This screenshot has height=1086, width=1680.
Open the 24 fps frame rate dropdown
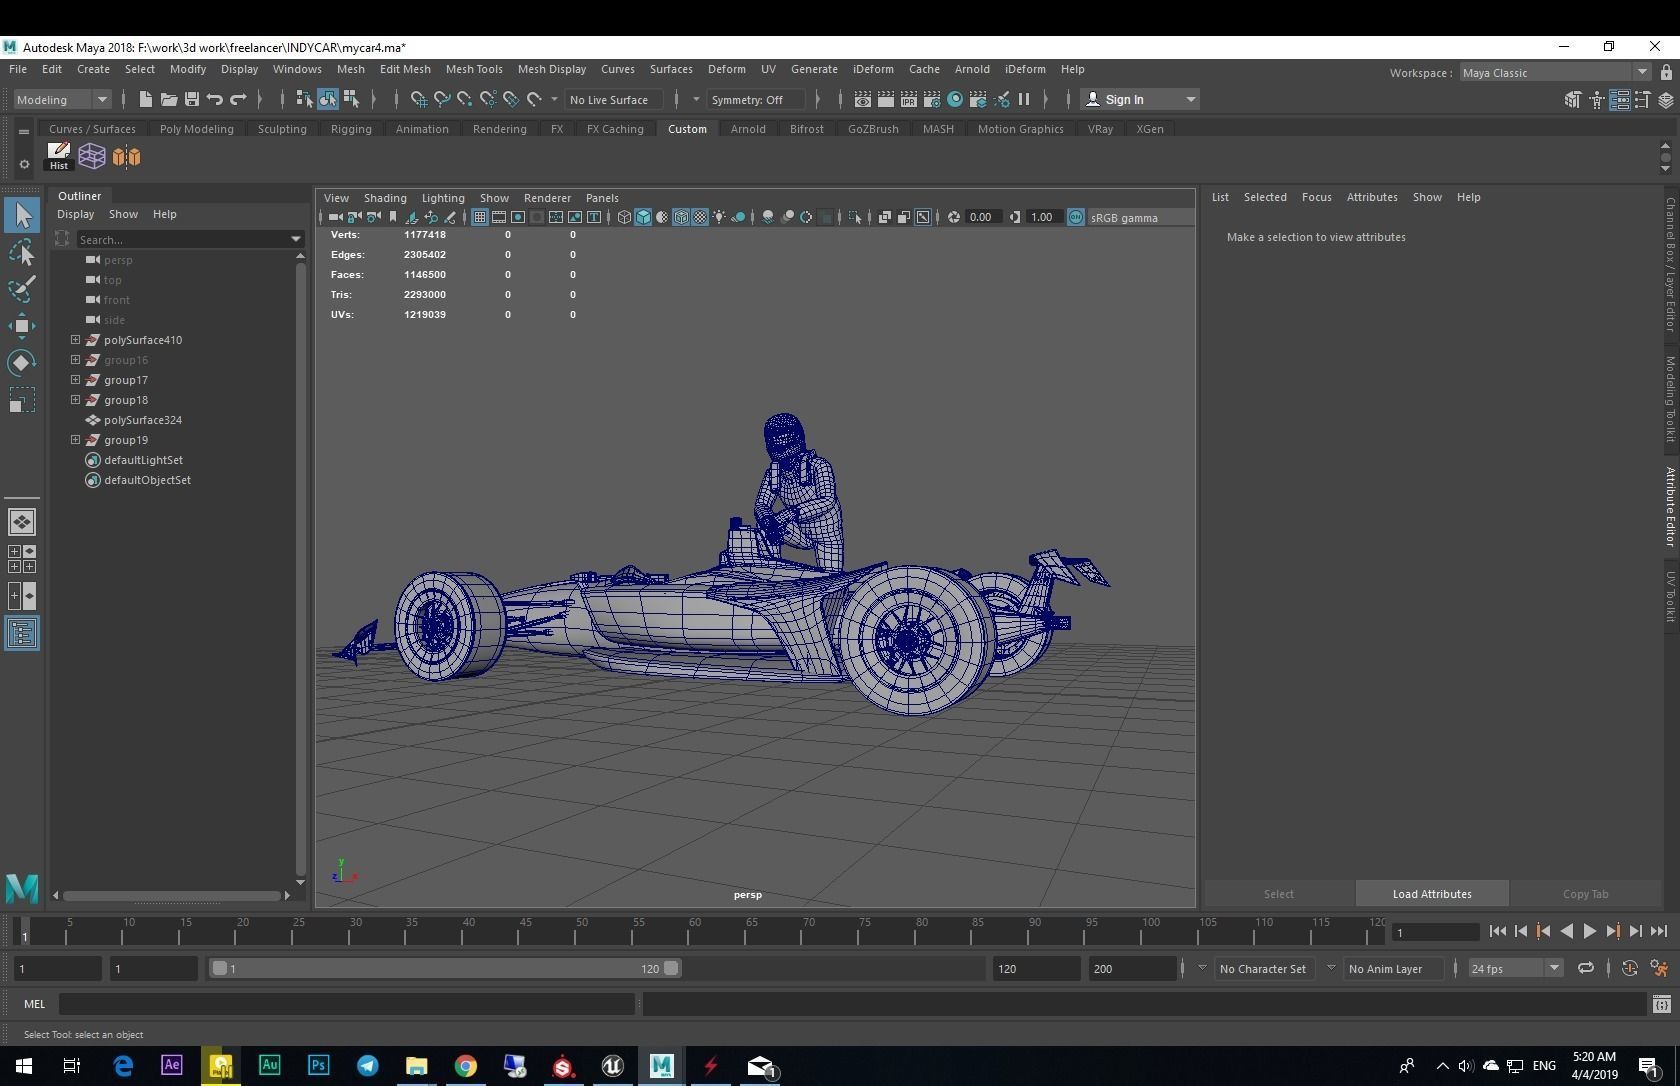point(1515,968)
